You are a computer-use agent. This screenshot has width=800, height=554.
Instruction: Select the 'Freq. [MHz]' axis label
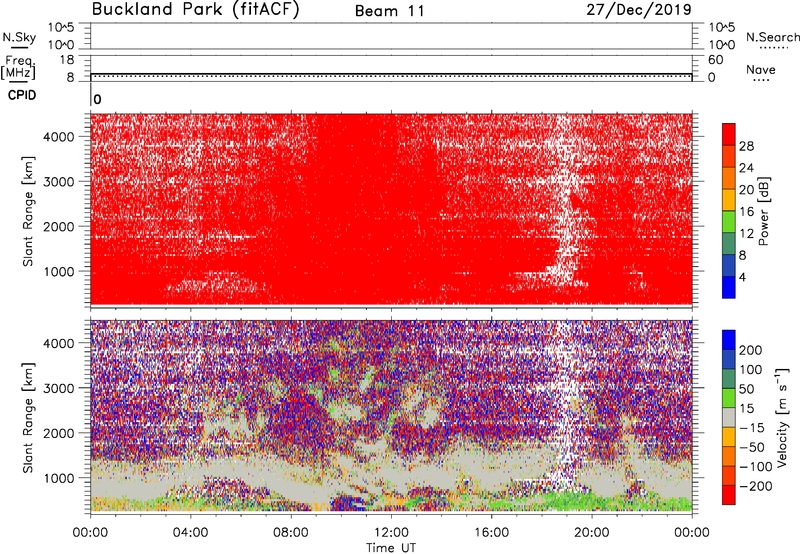[18, 67]
